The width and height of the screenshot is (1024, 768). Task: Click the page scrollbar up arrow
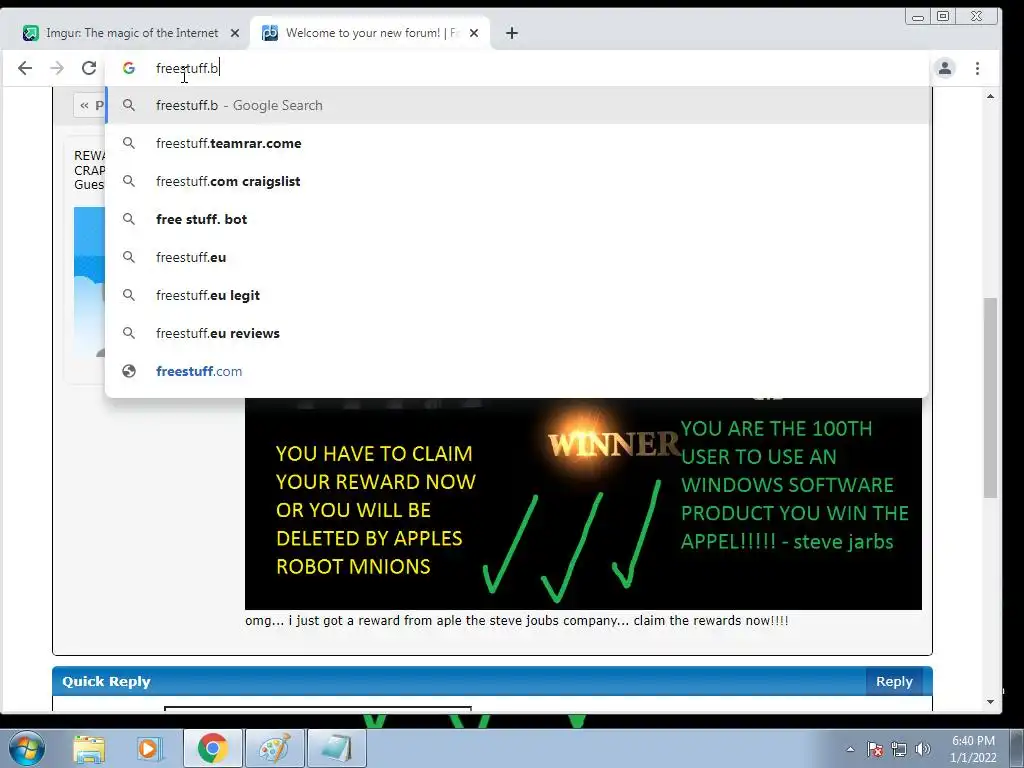[990, 96]
